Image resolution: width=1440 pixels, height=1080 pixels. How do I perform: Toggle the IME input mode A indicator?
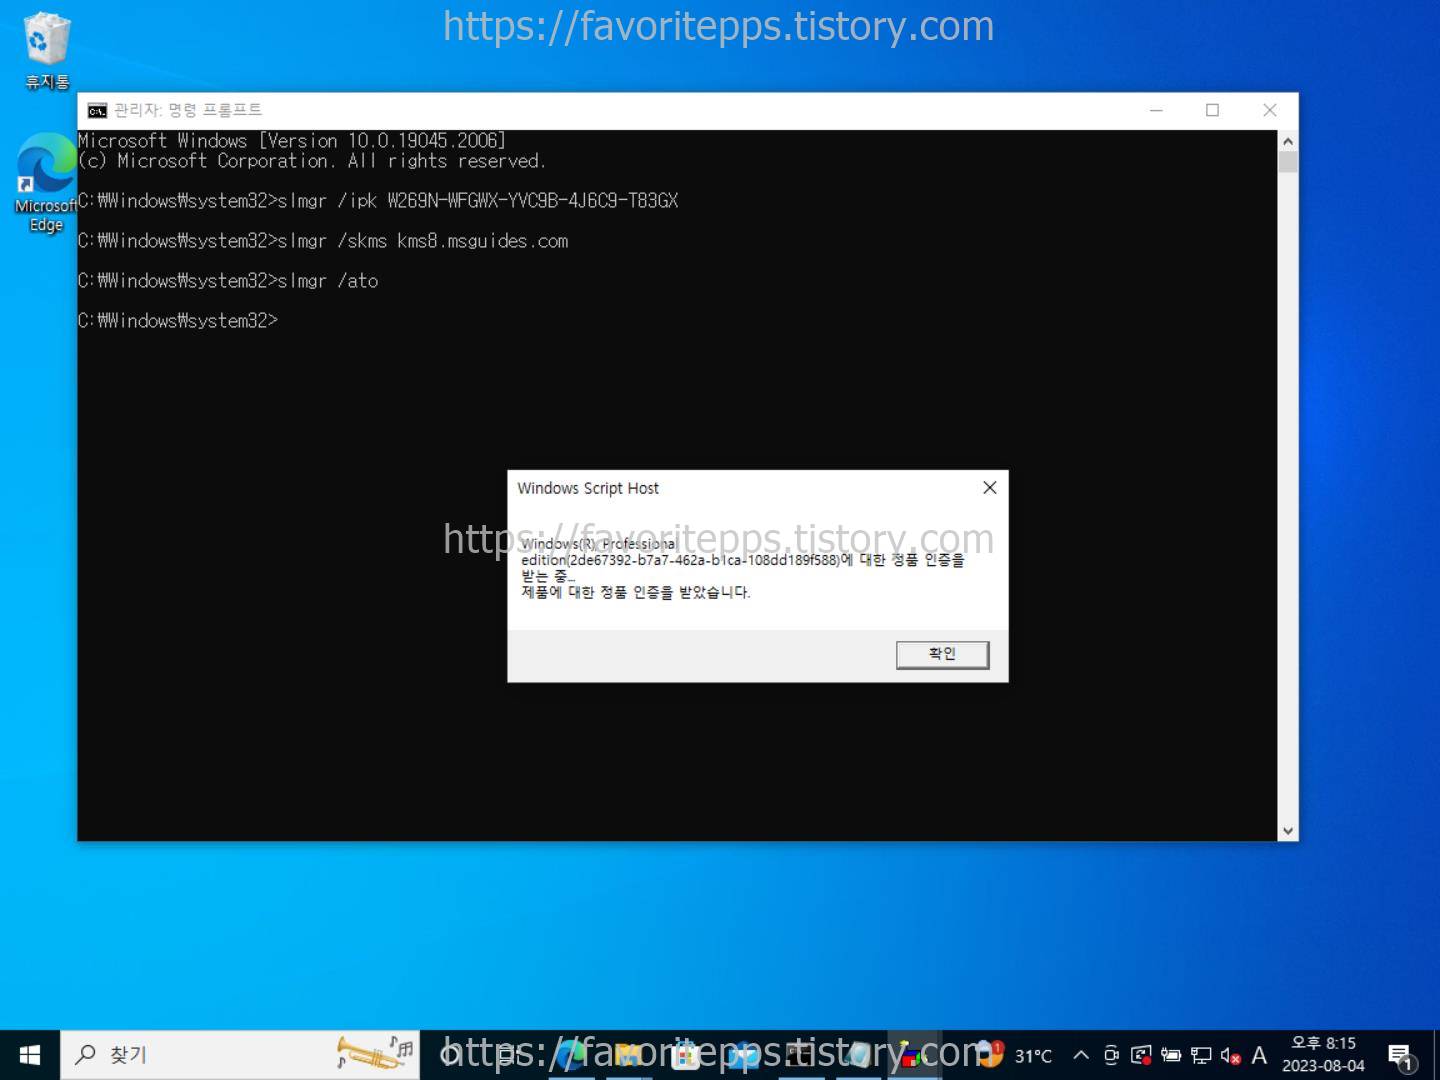(x=1259, y=1055)
